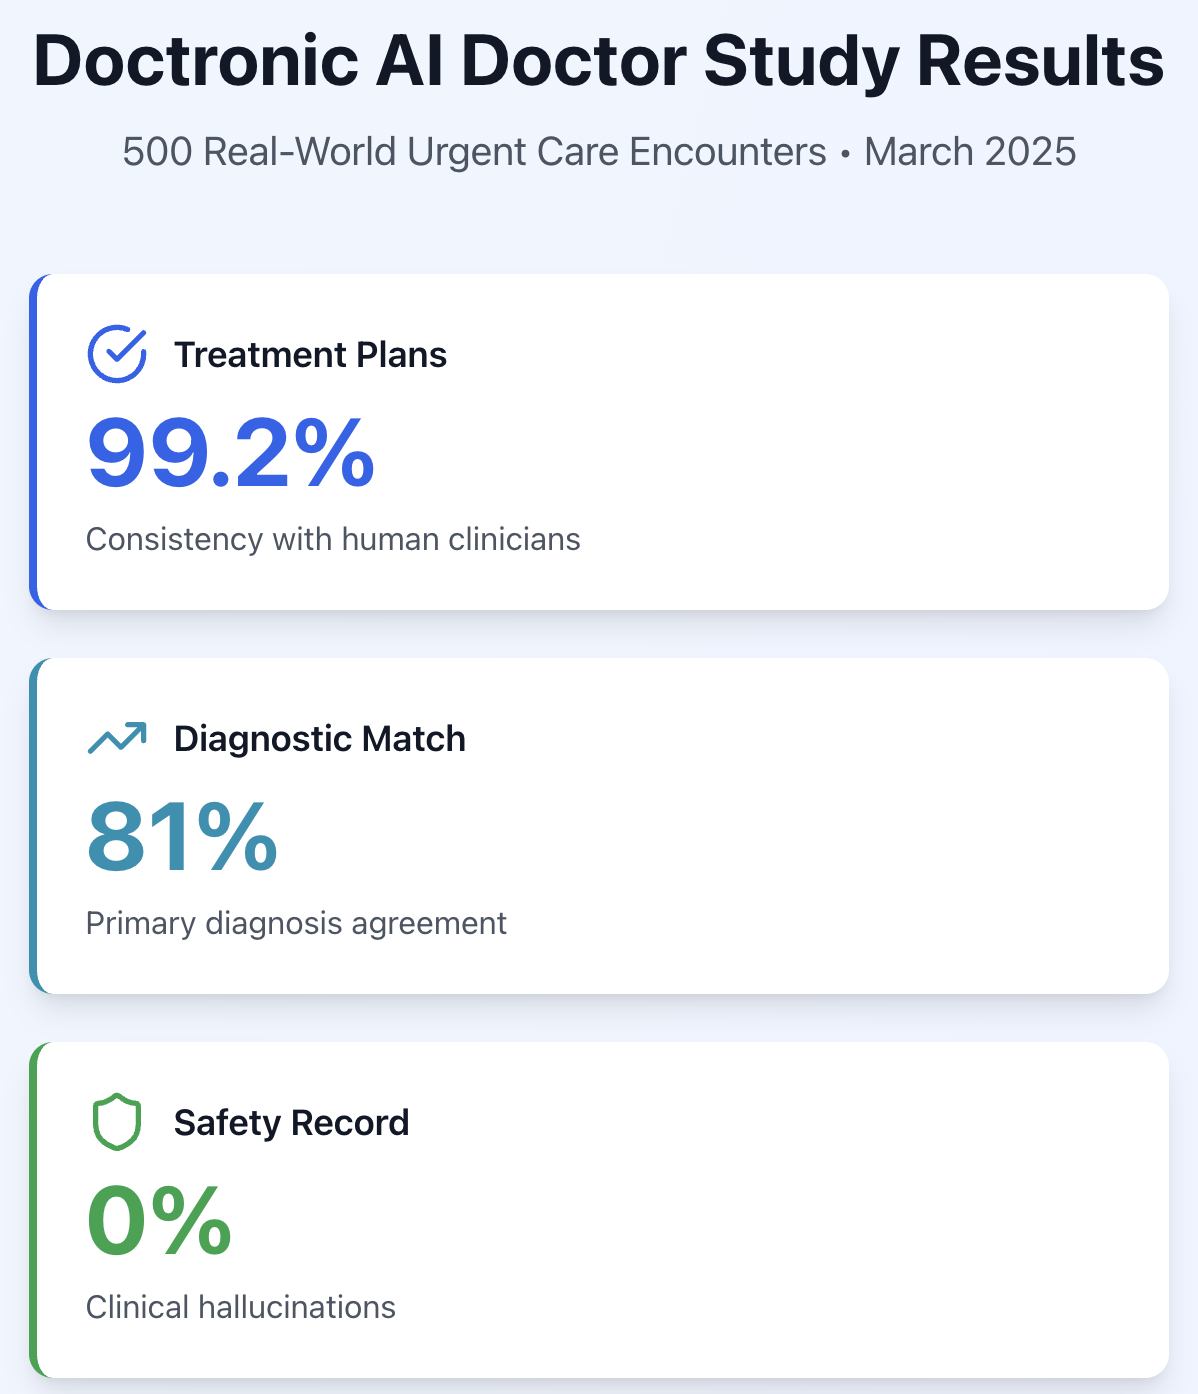Click the Diagnostic Match trending-up arrow icon

click(x=117, y=738)
